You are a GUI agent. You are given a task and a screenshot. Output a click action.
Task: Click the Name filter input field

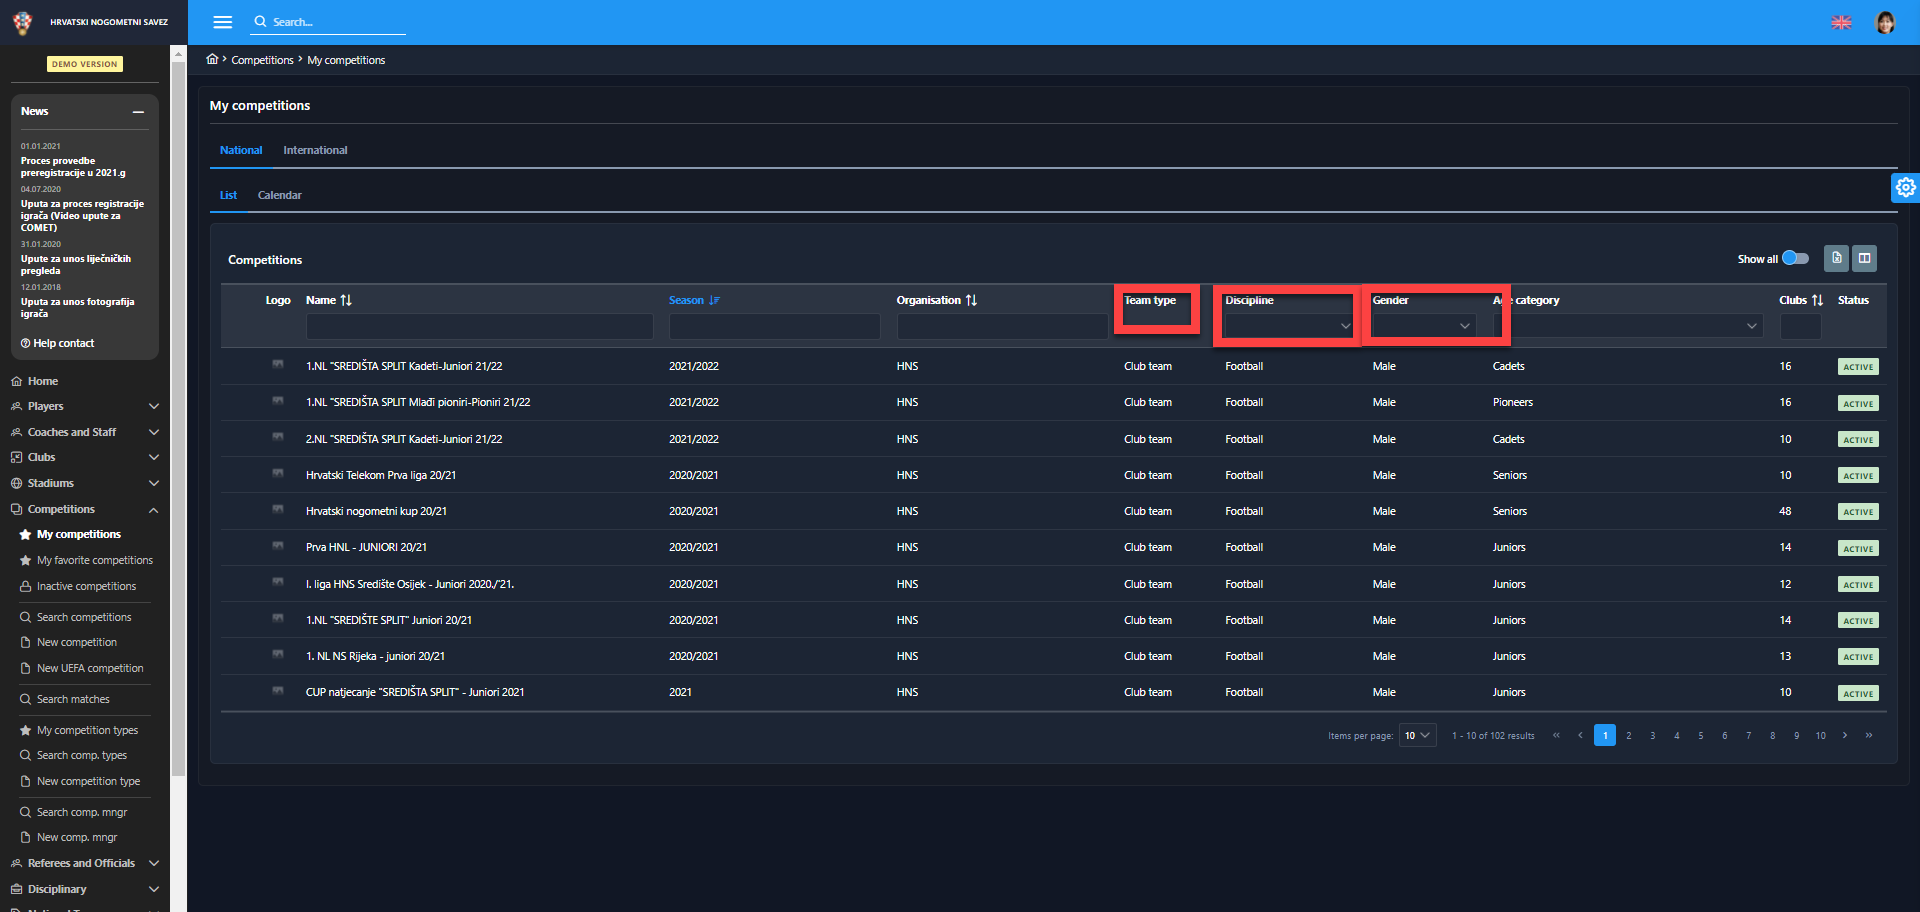tap(479, 326)
